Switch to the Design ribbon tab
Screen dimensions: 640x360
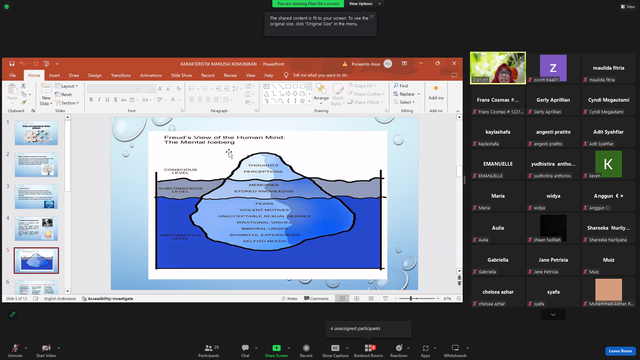(95, 76)
